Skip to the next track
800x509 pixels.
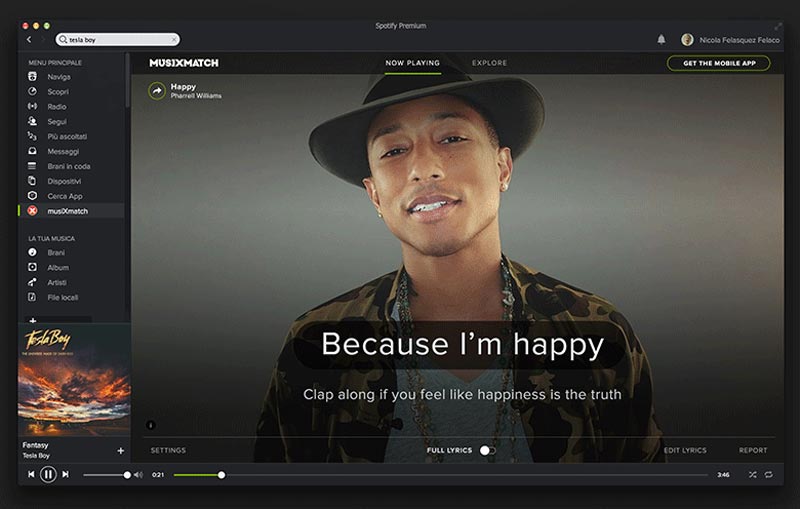point(65,474)
